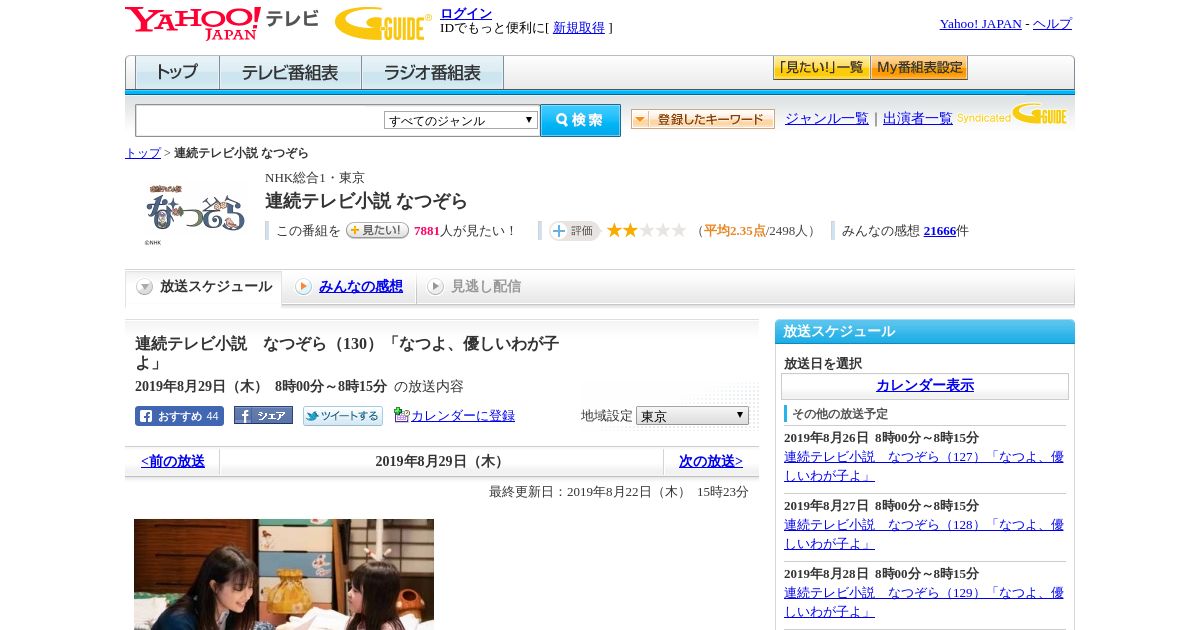Click the Facebook おすすめ 44 button
This screenshot has height=630, width=1200.
pyautogui.click(x=179, y=416)
